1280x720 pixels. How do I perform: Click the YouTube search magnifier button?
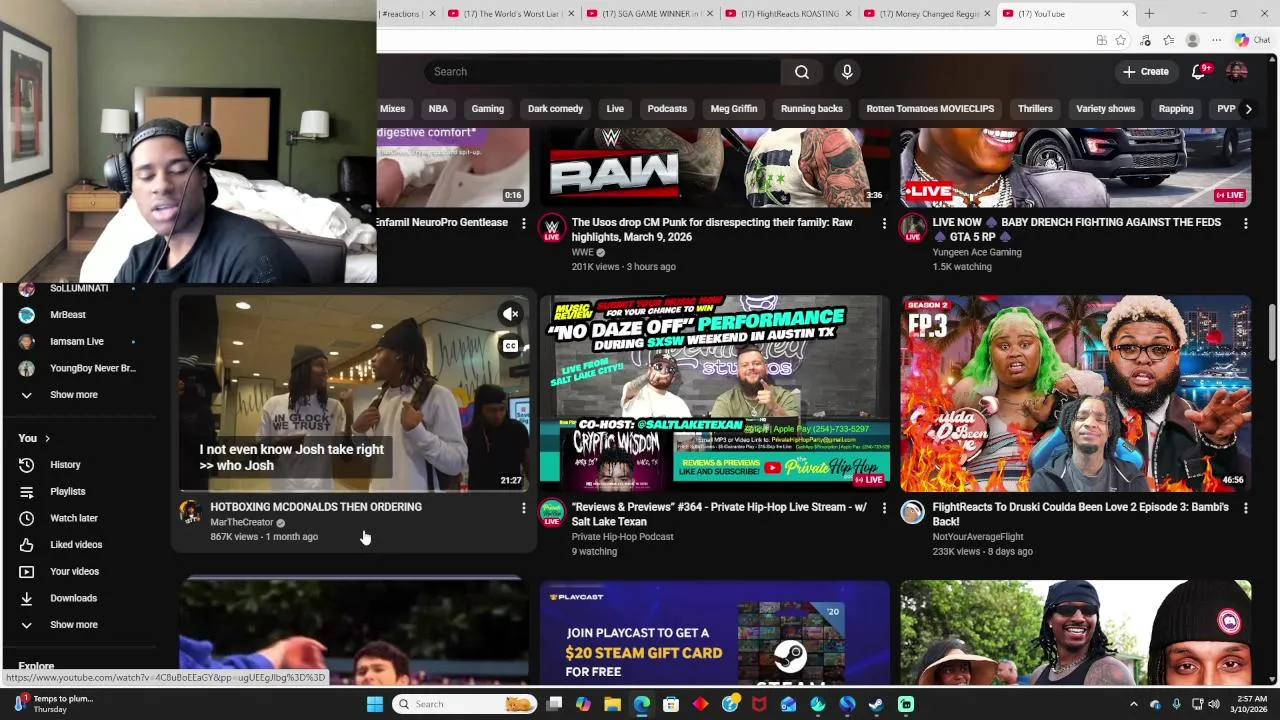(x=801, y=72)
